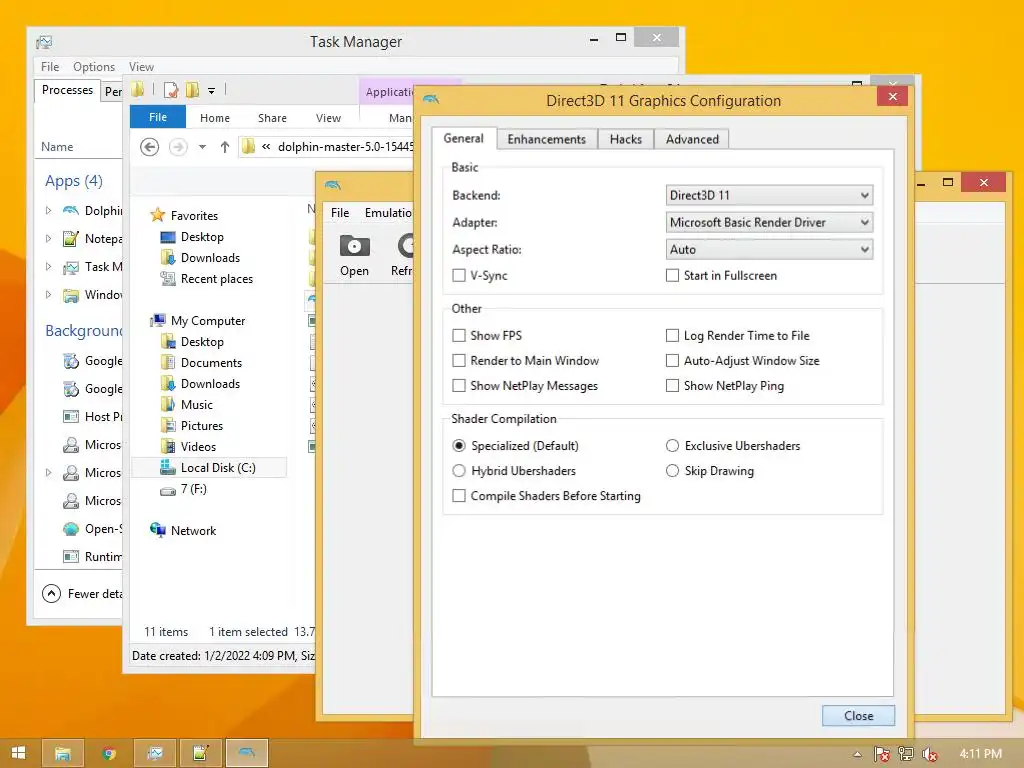Open the Adapter dropdown
The image size is (1024, 768).
pos(769,222)
